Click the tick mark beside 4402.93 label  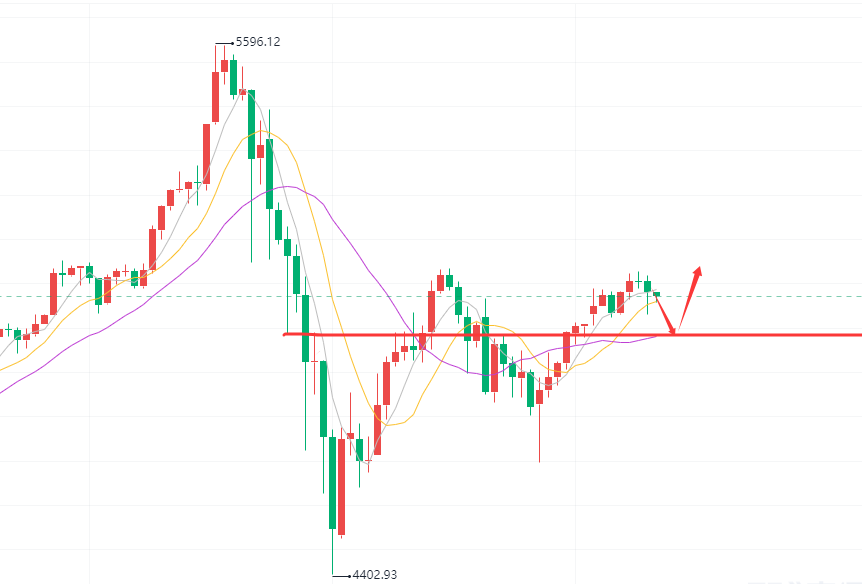[x=340, y=575]
